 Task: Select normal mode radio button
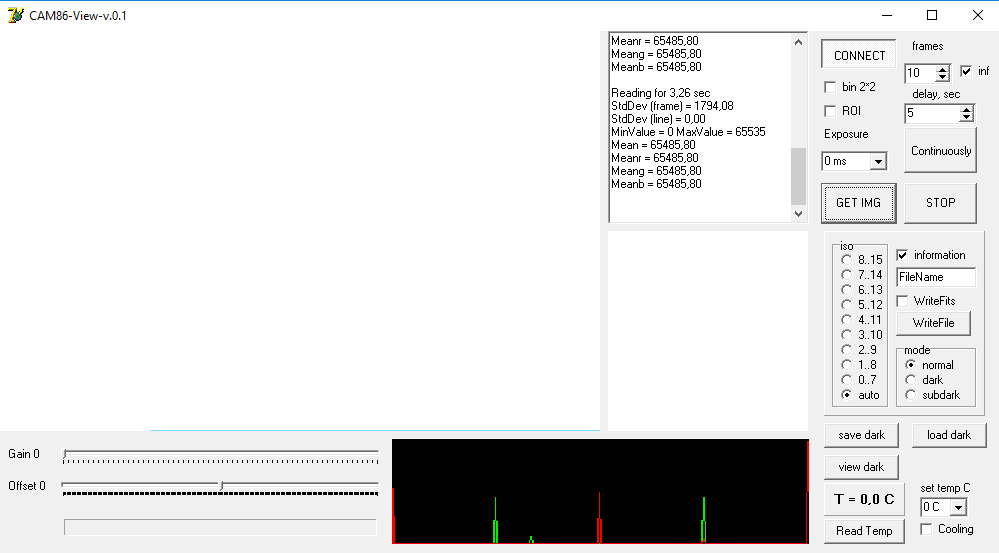coord(910,365)
